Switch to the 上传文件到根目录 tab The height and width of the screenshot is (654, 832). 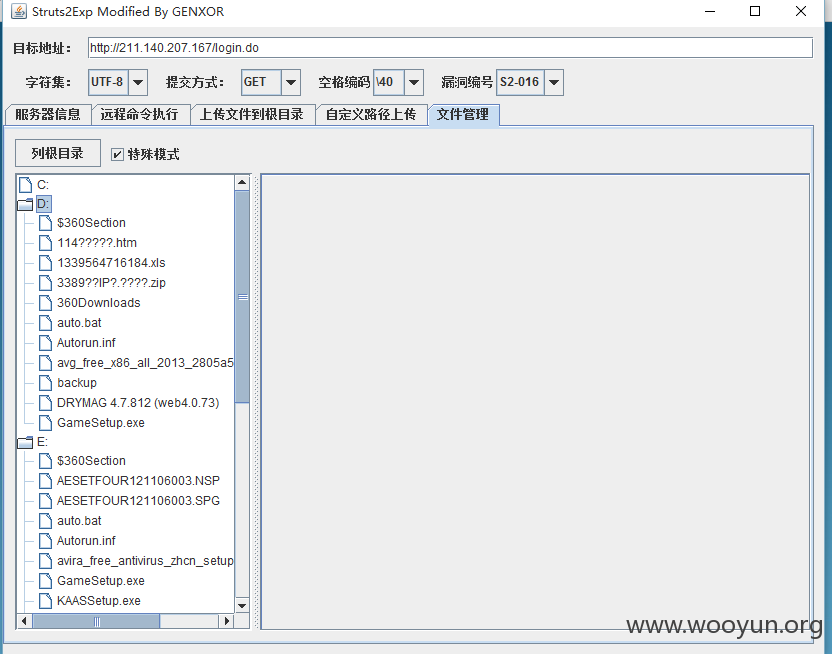pos(252,115)
